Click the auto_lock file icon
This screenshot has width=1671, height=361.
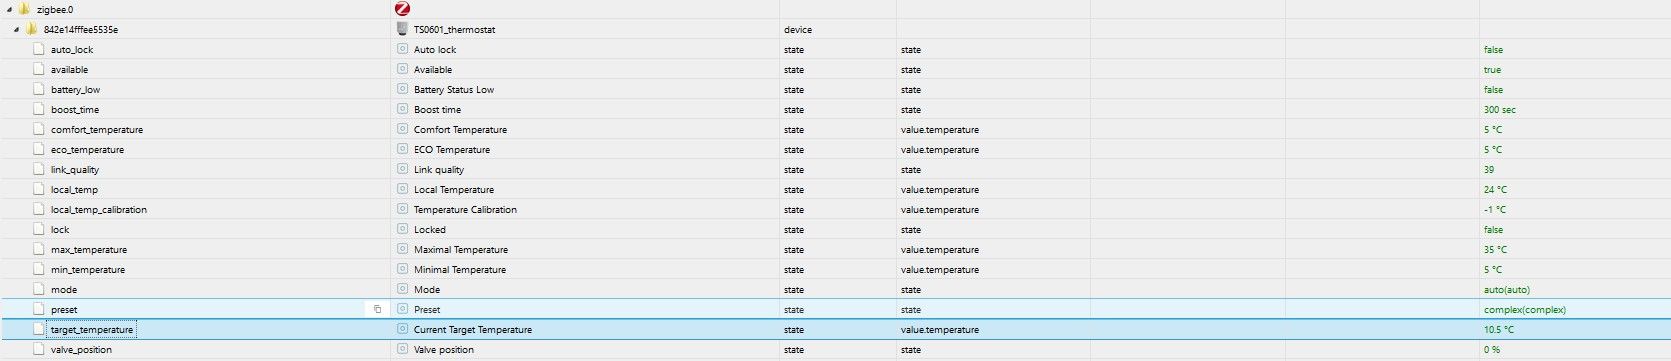pyautogui.click(x=39, y=49)
